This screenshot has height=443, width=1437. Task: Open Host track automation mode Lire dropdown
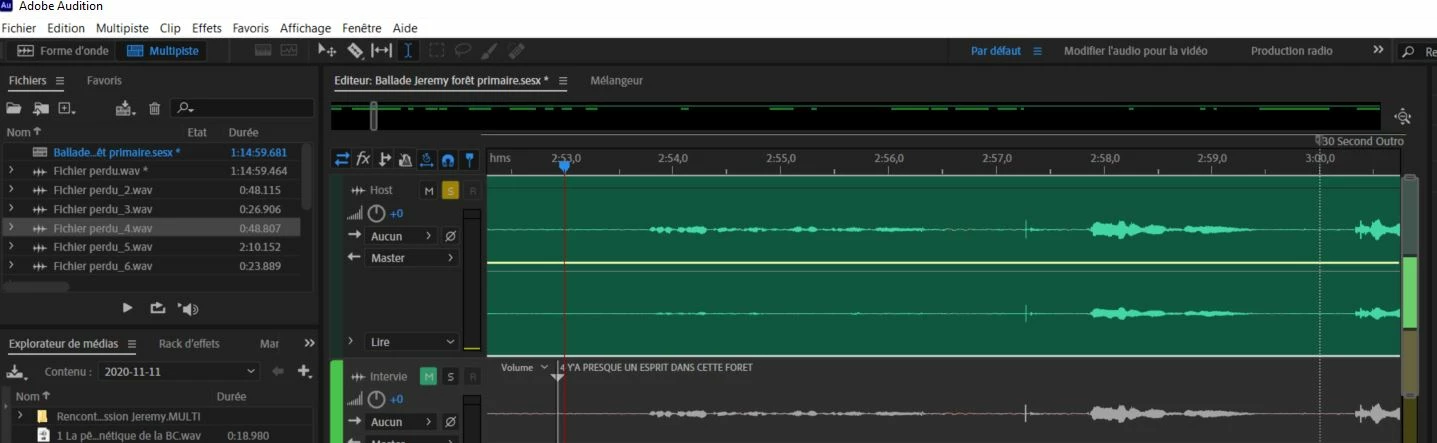(x=411, y=342)
